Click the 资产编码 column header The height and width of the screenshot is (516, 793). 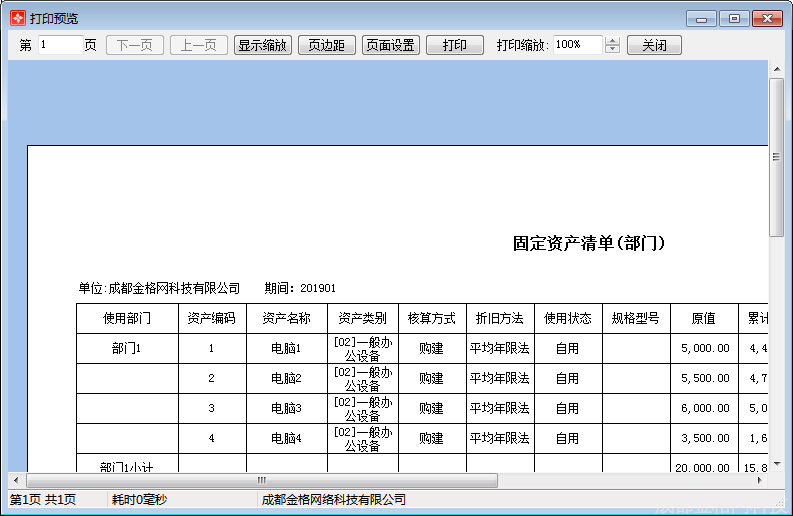(x=212, y=319)
